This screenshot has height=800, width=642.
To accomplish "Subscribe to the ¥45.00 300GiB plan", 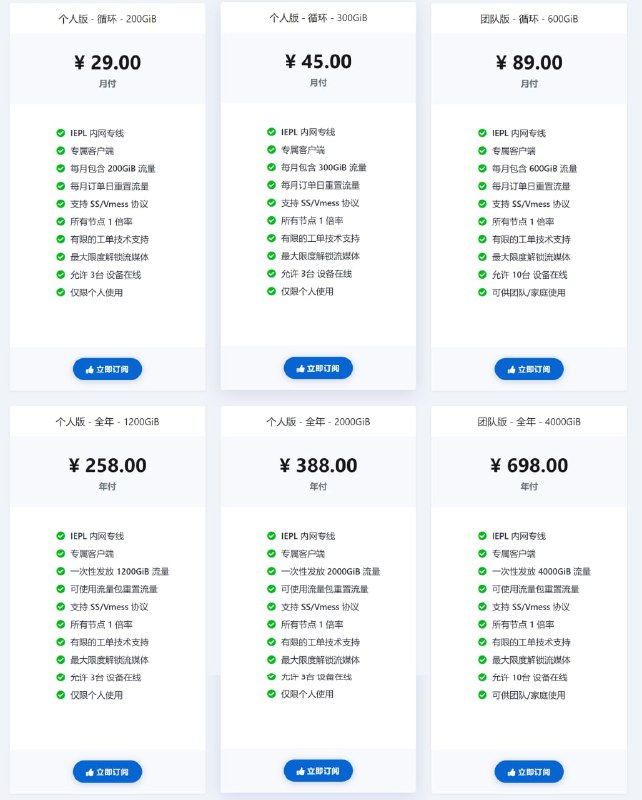I will [318, 368].
